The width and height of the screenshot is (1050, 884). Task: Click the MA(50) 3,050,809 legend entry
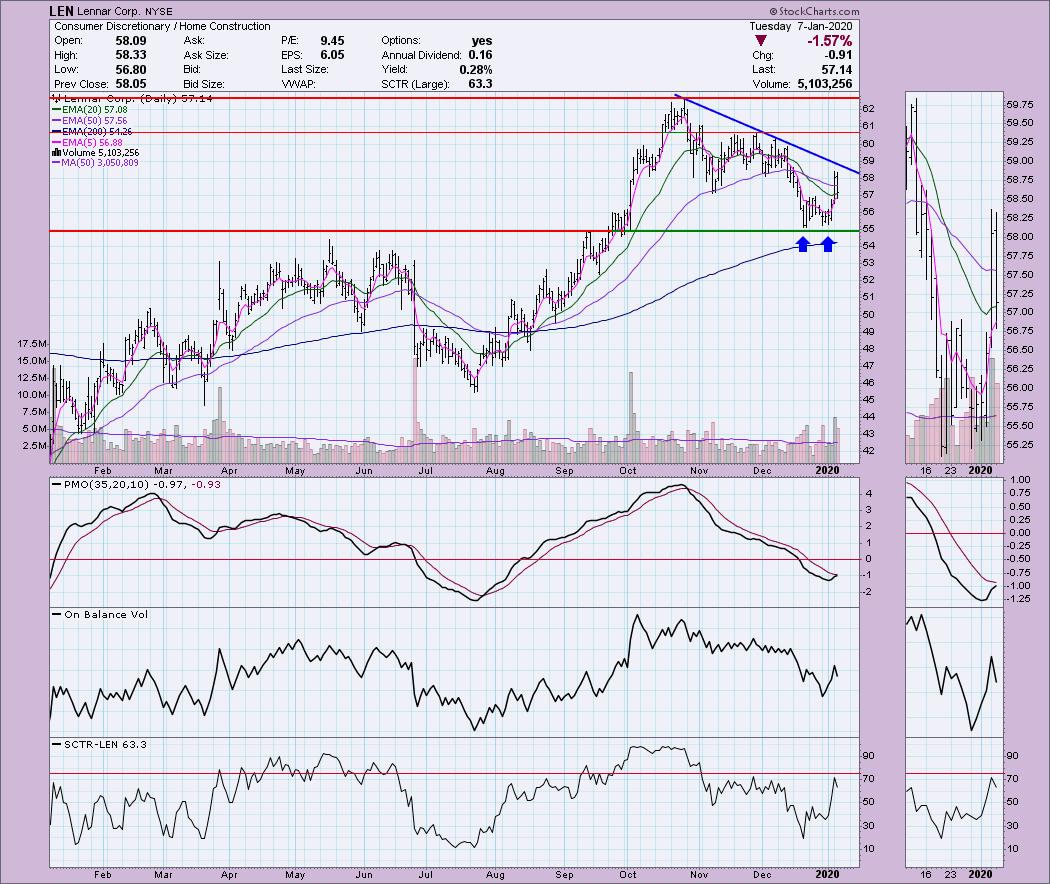pyautogui.click(x=96, y=163)
